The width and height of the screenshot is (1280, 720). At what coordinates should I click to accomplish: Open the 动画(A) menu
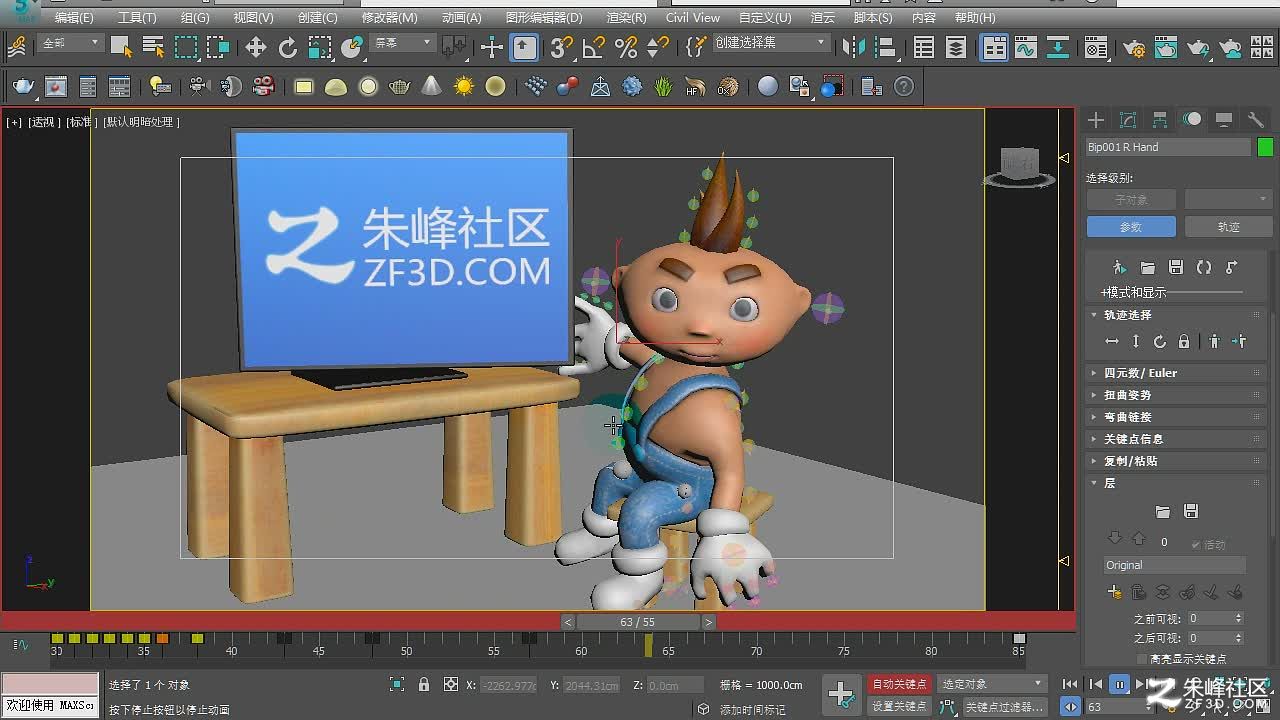point(461,17)
